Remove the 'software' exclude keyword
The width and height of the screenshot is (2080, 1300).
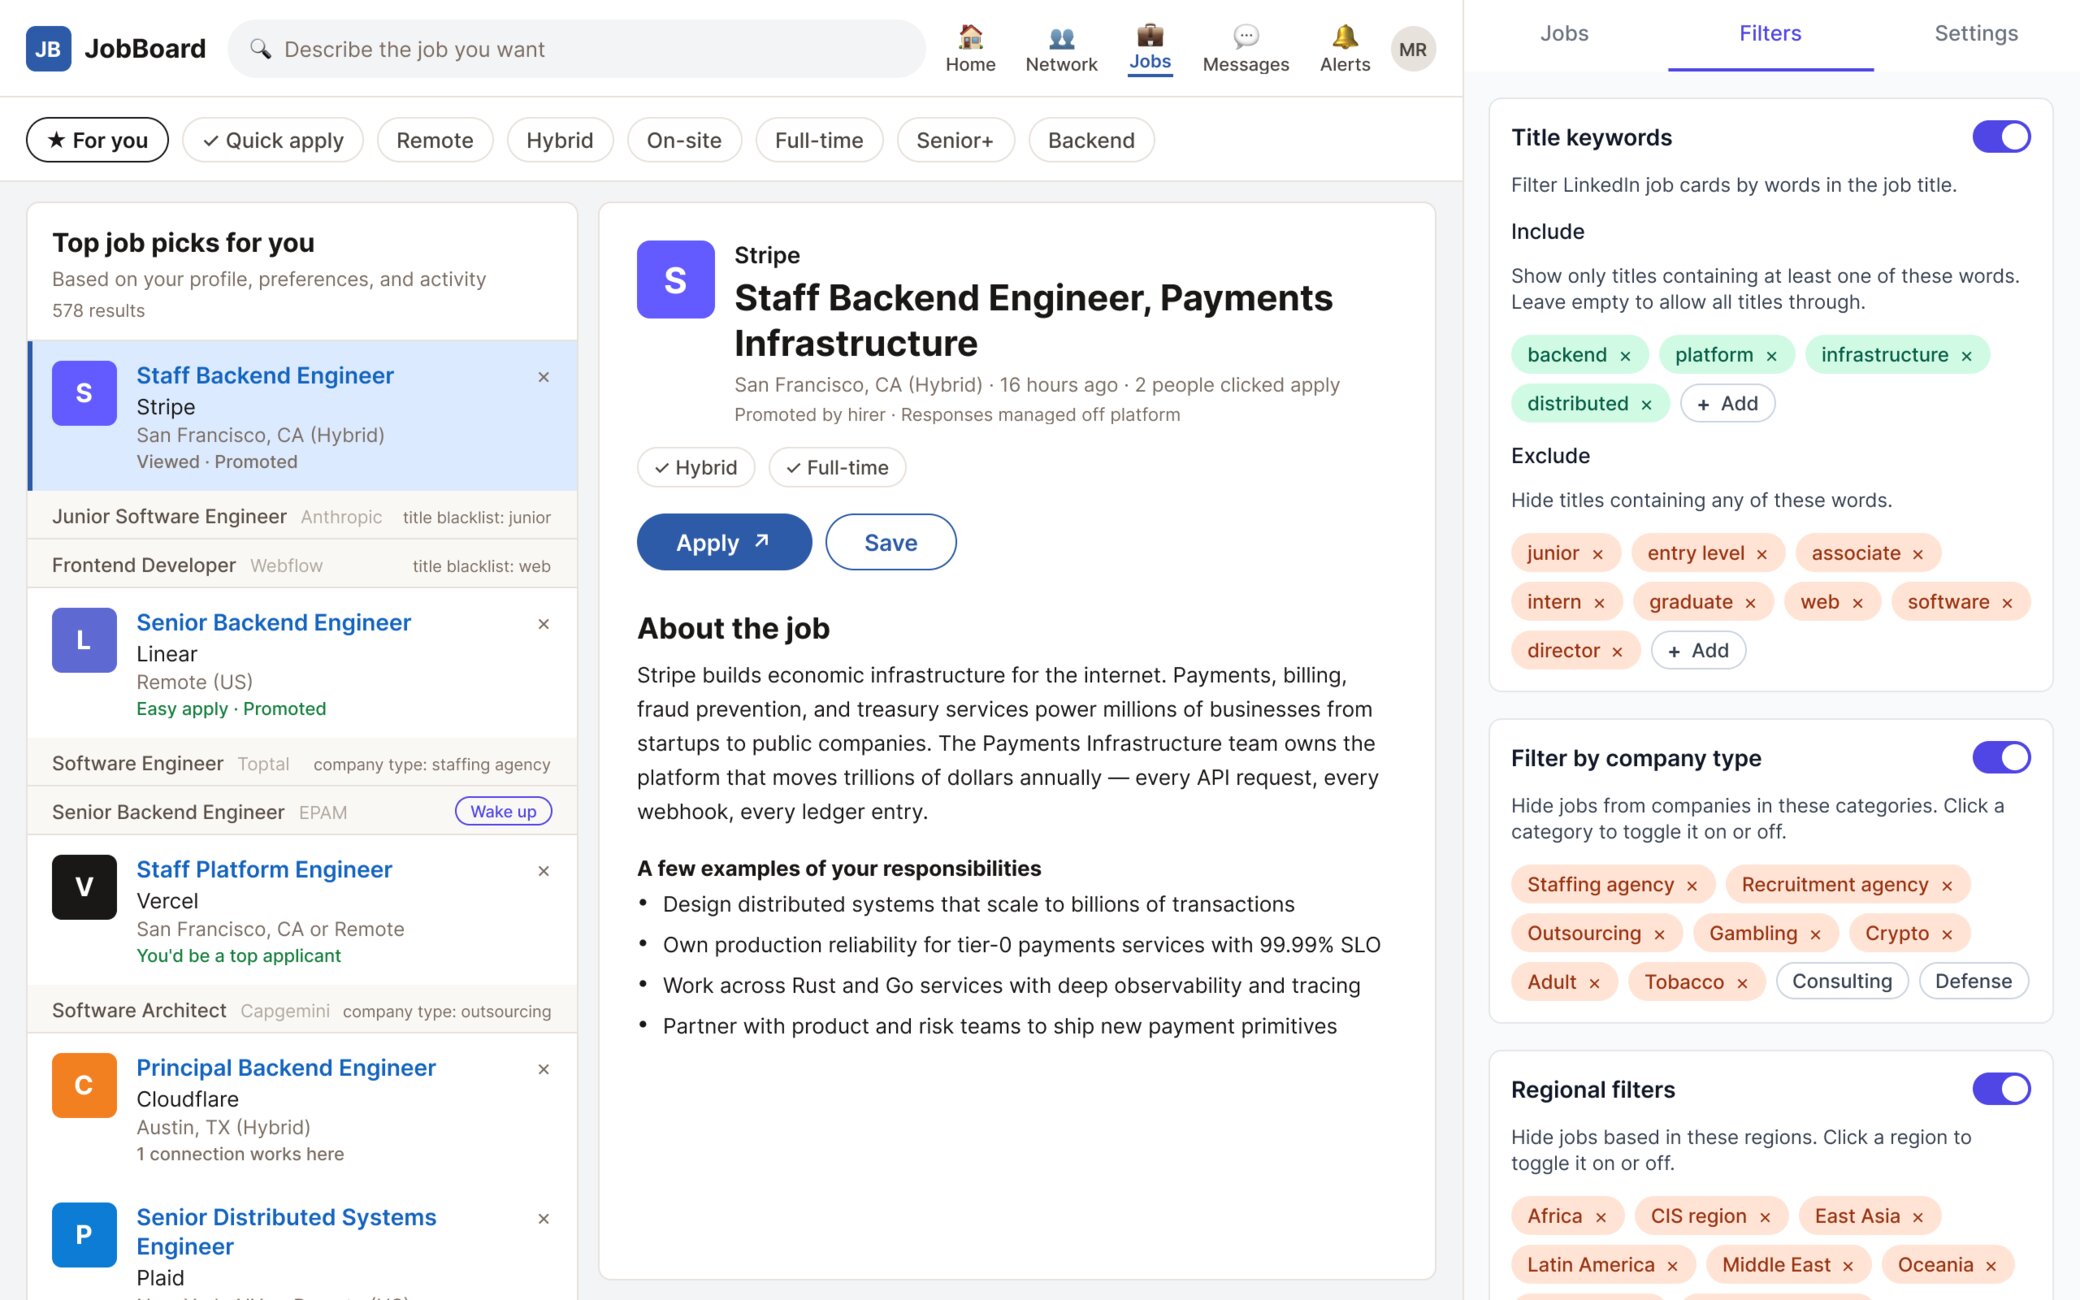click(x=2006, y=603)
